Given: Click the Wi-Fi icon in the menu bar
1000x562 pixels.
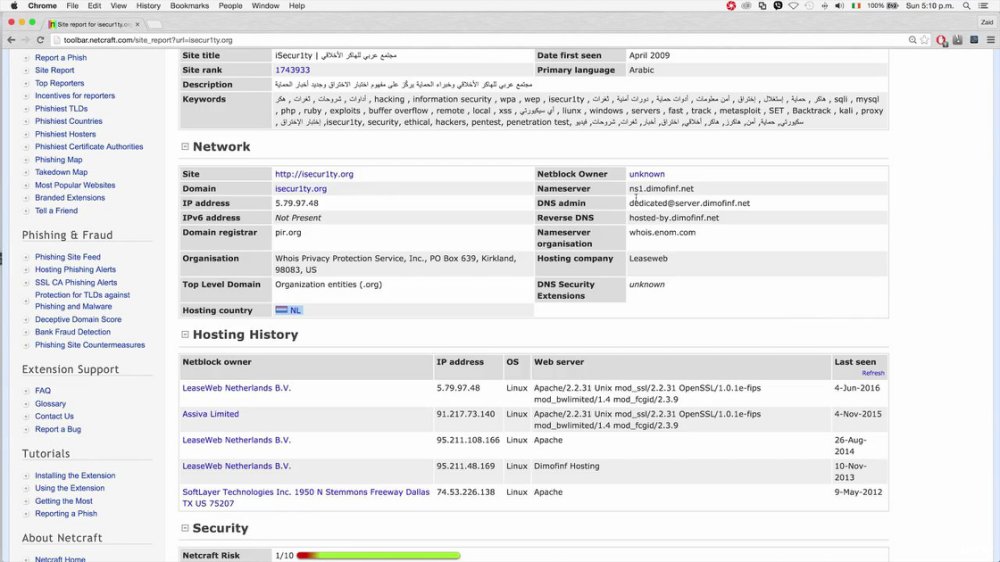Looking at the screenshot, I should click(793, 6).
